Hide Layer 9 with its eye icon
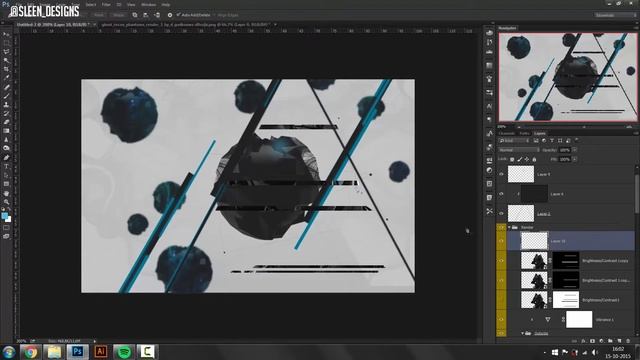The image size is (640, 360). [501, 174]
